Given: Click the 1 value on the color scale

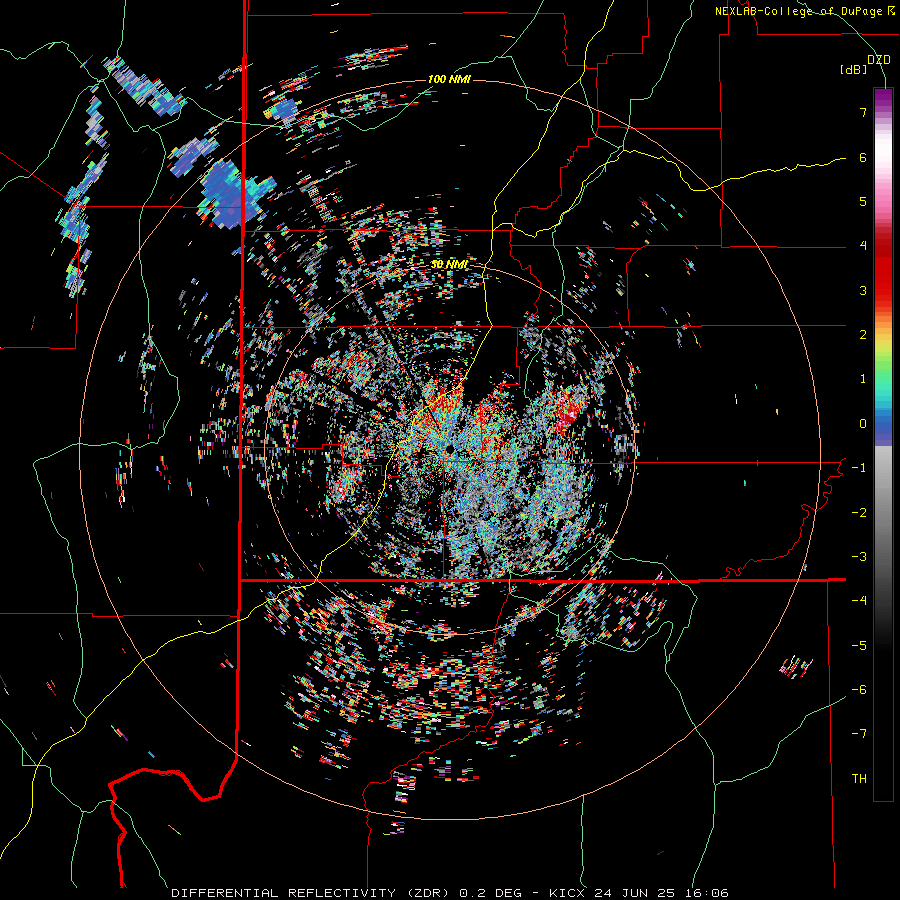Looking at the screenshot, I should click(x=863, y=379).
